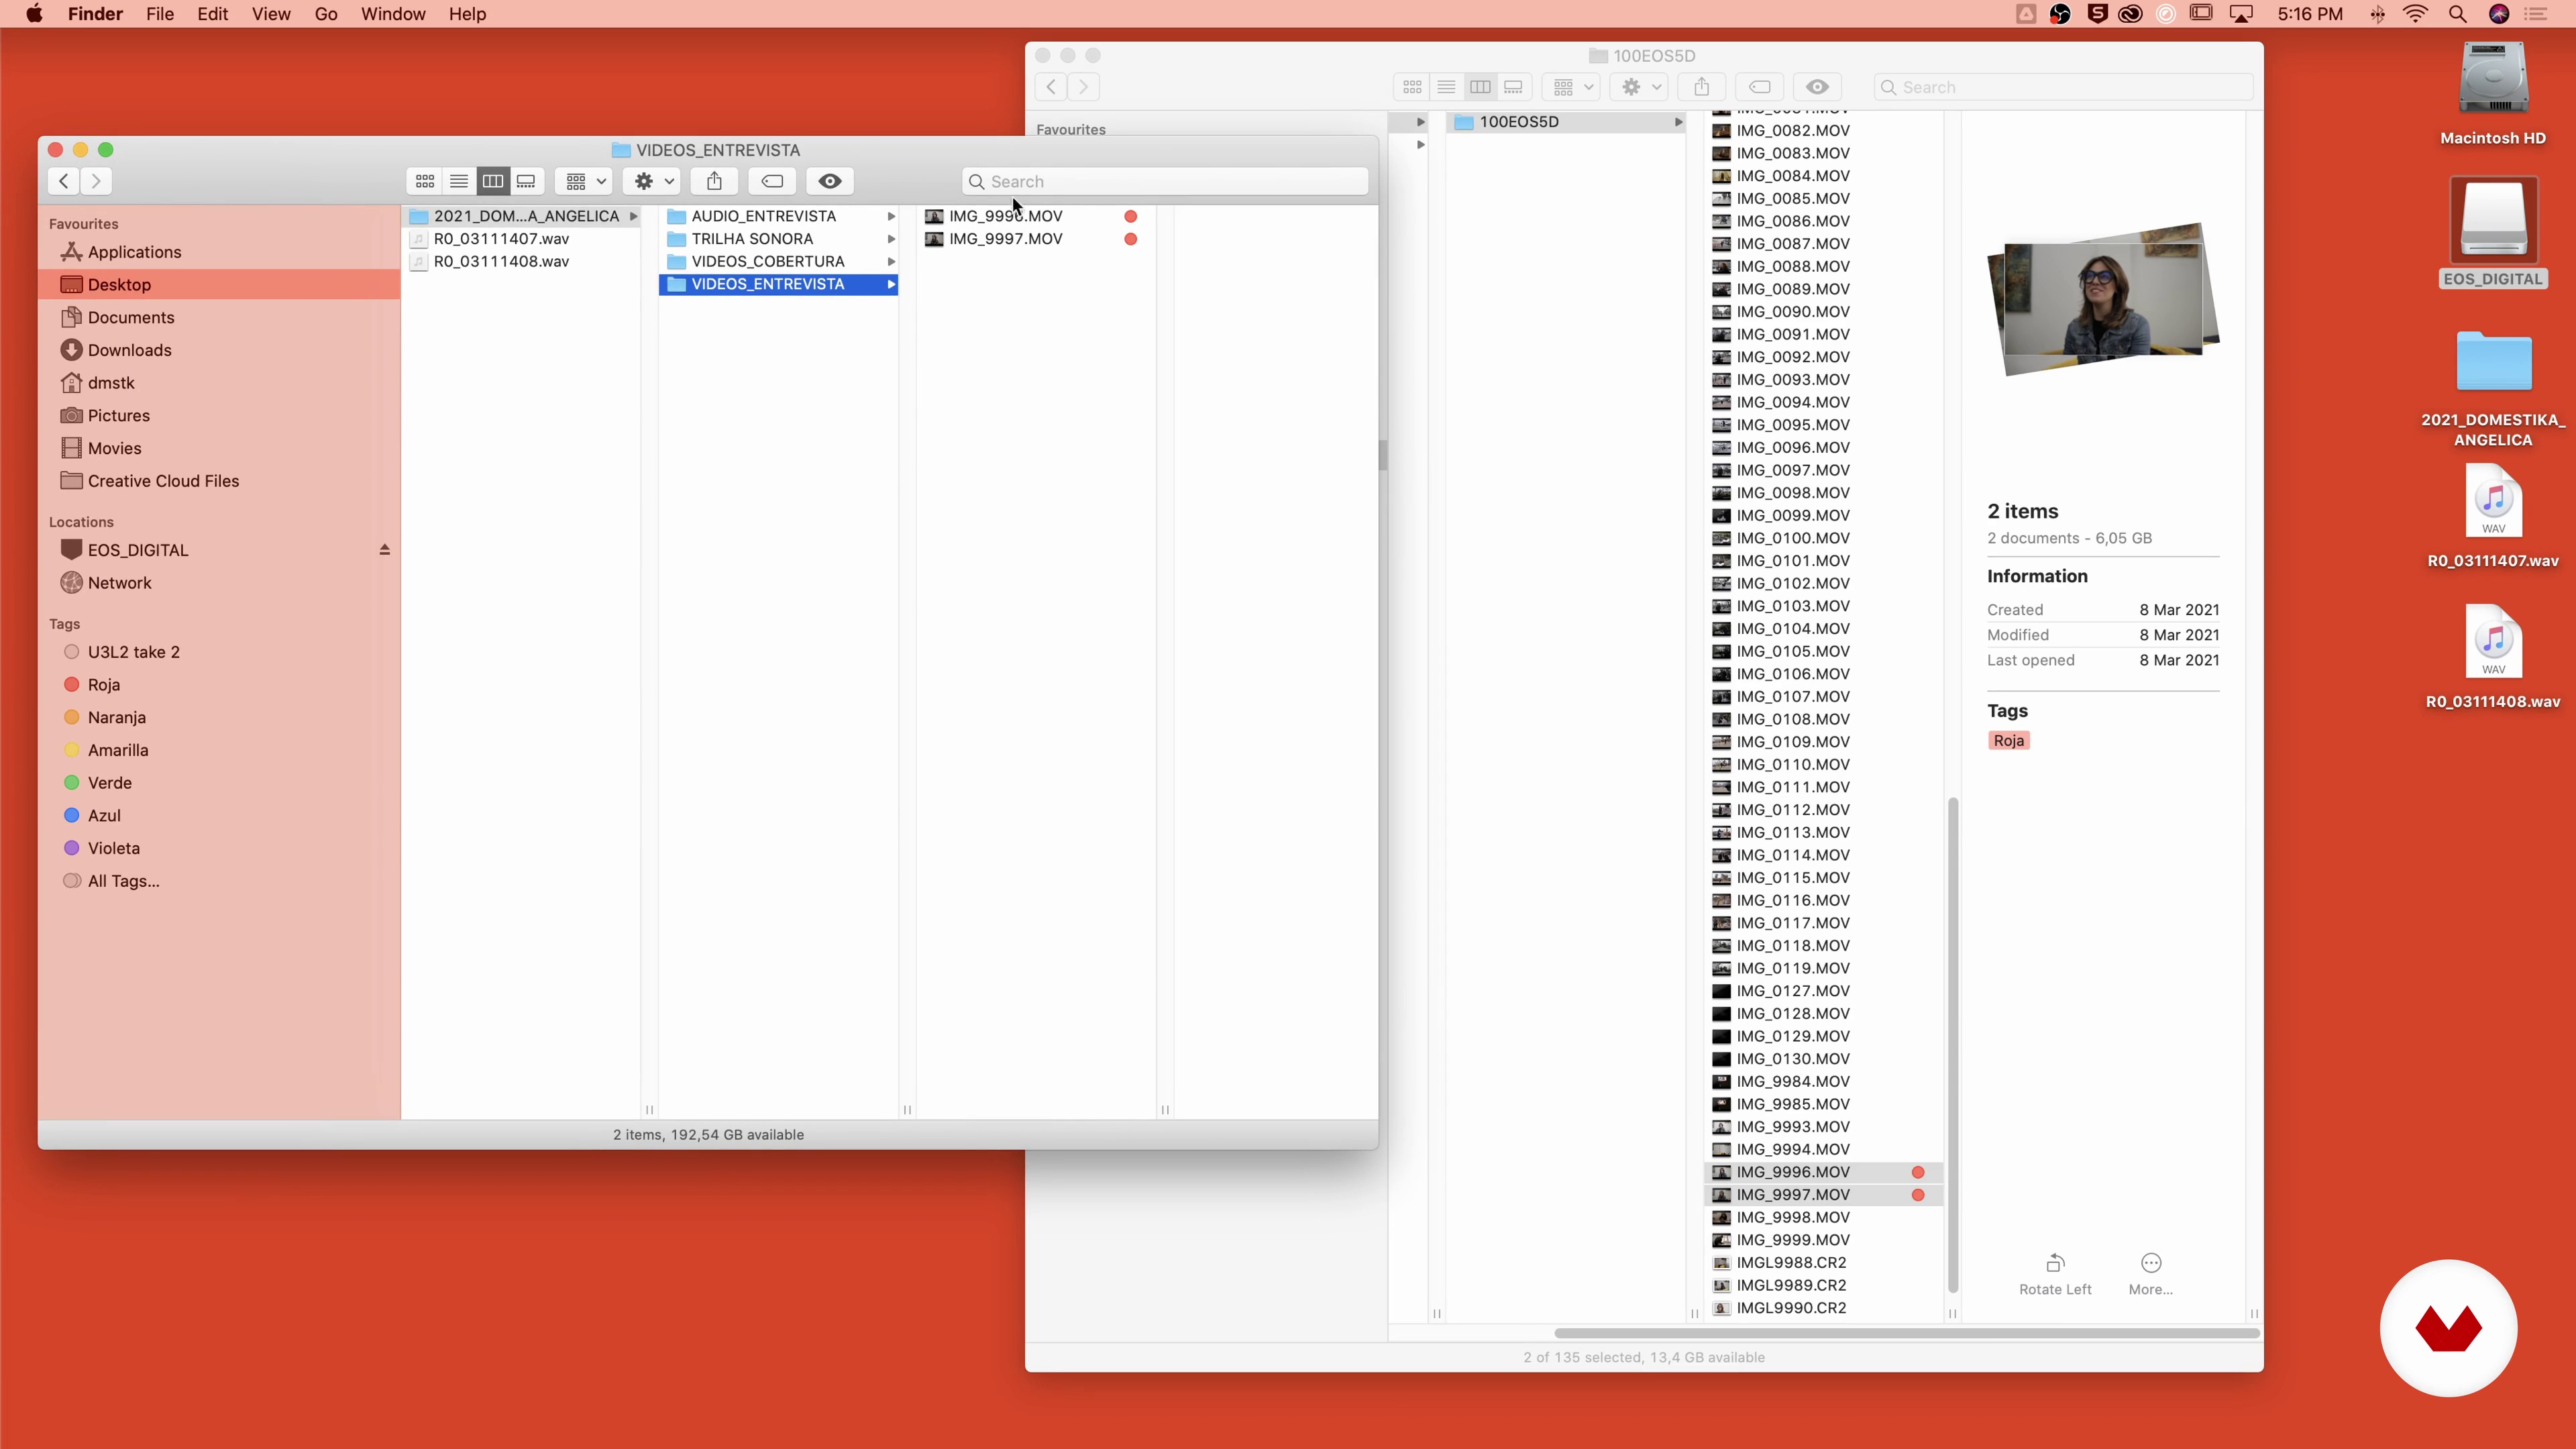Filter by Naranja orange tag
Image resolution: width=2576 pixels, height=1449 pixels.
click(x=220, y=718)
